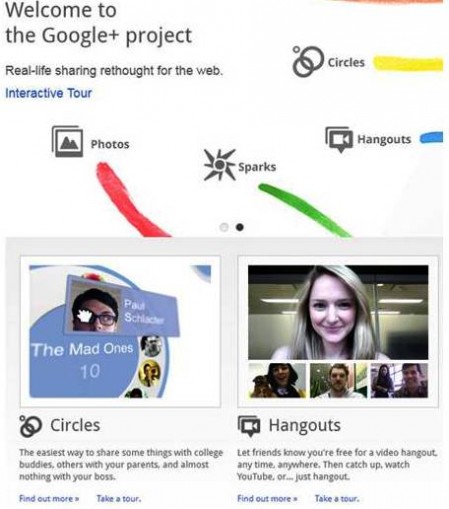This screenshot has height=509, width=449.
Task: Click the blue paint stroke near Hangouts
Action: [x=431, y=138]
